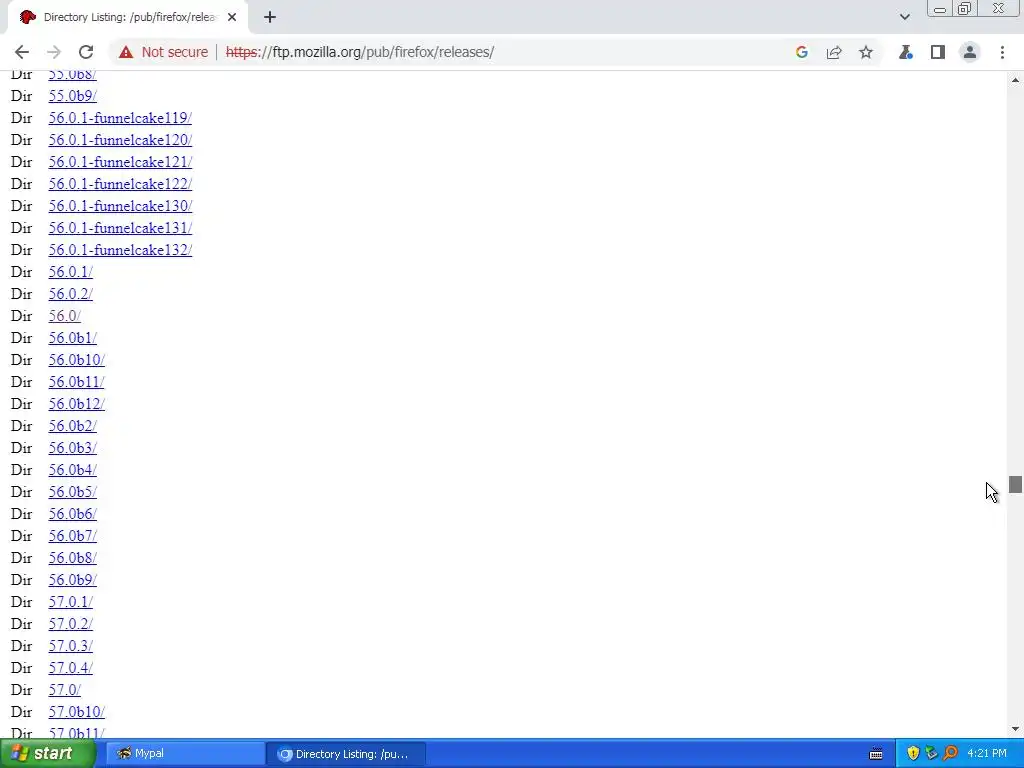
Task: Open the 56.0b11/ beta folder
Action: coord(76,382)
